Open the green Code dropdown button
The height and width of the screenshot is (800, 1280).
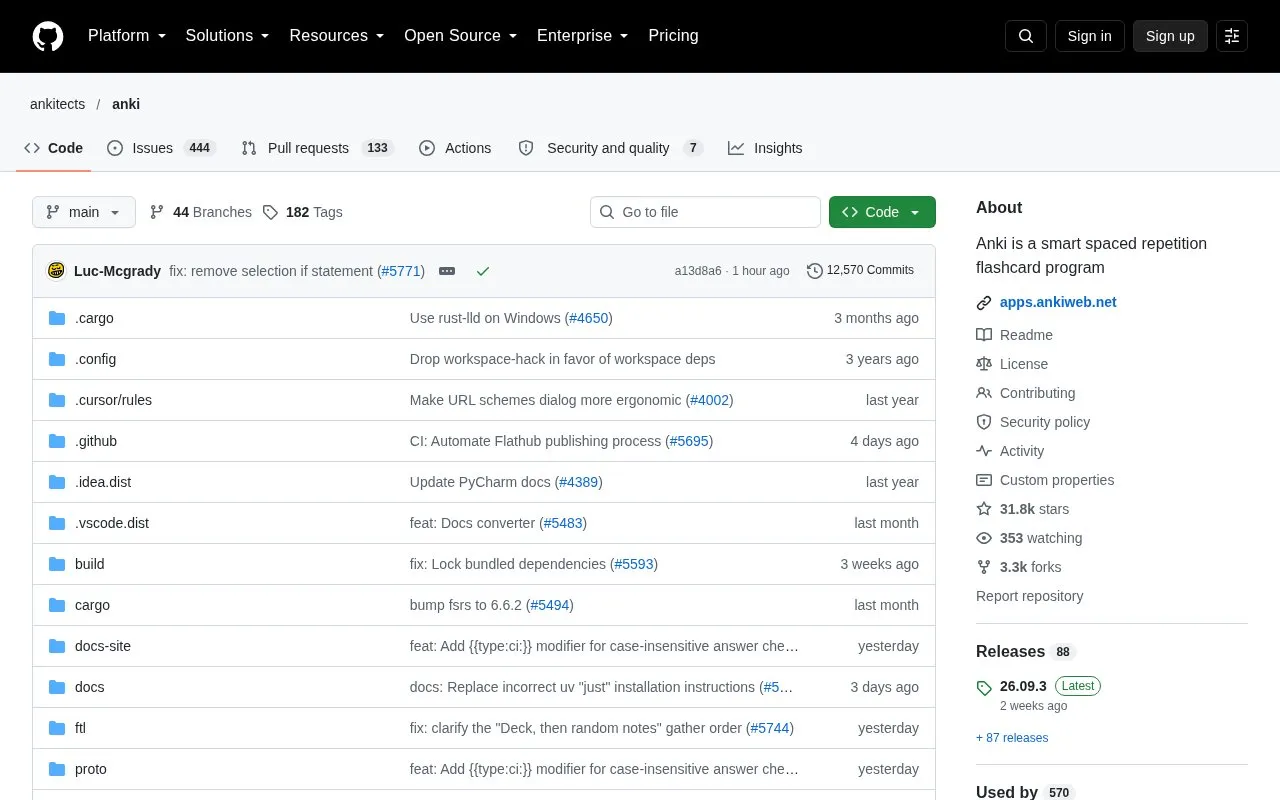point(882,212)
